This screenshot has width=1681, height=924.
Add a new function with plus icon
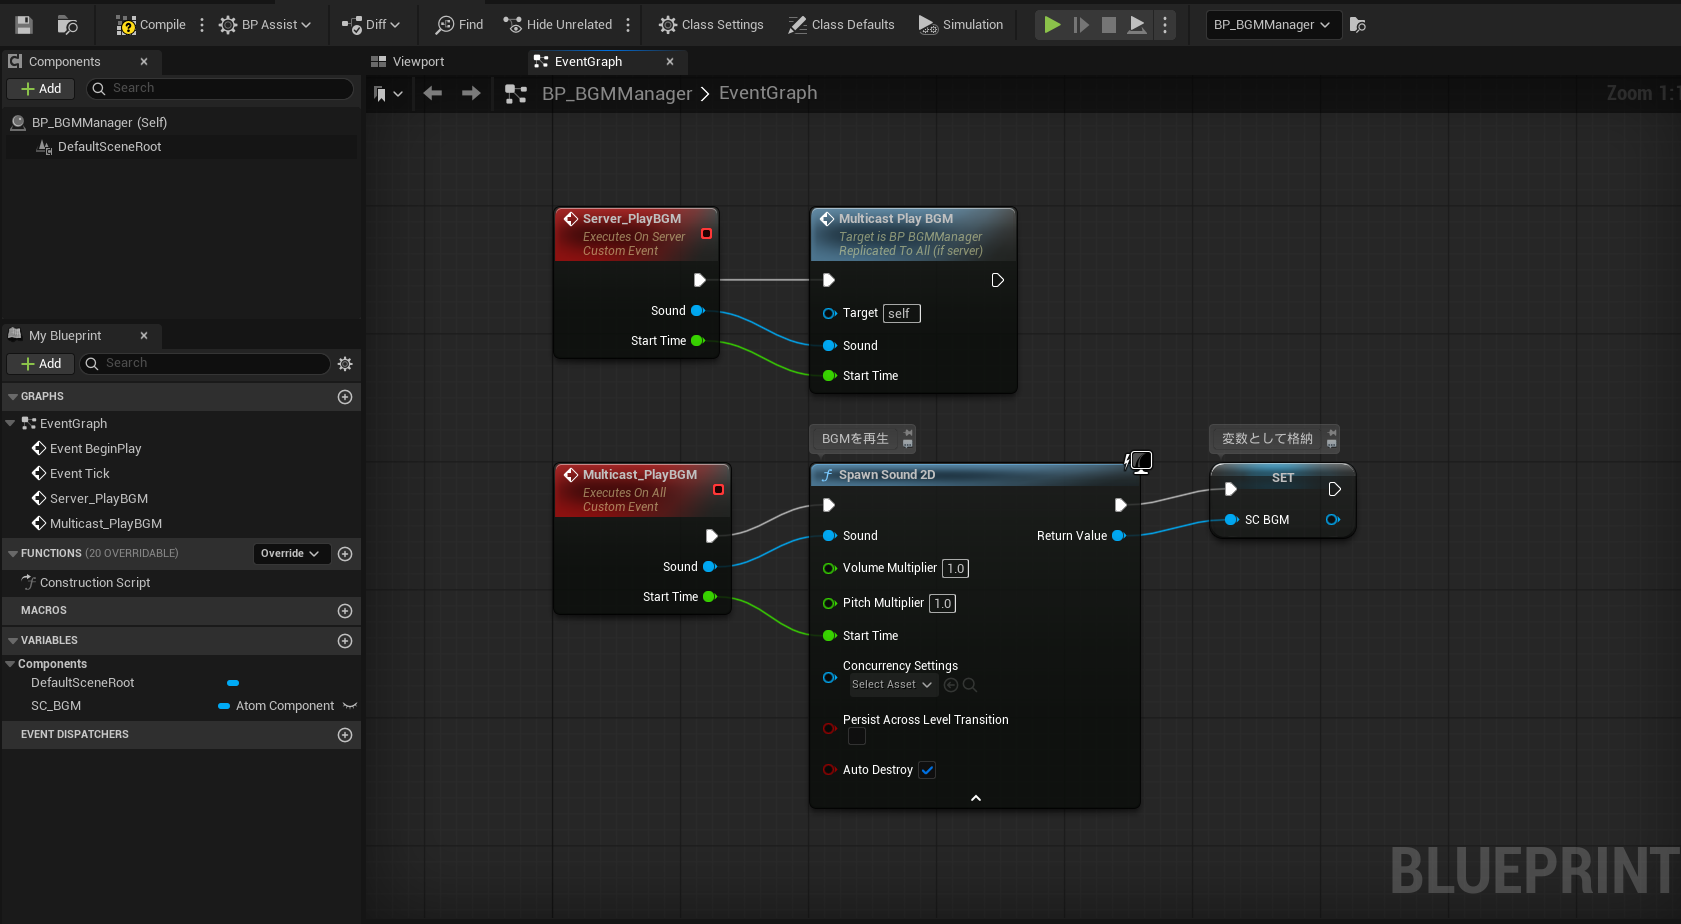345,554
